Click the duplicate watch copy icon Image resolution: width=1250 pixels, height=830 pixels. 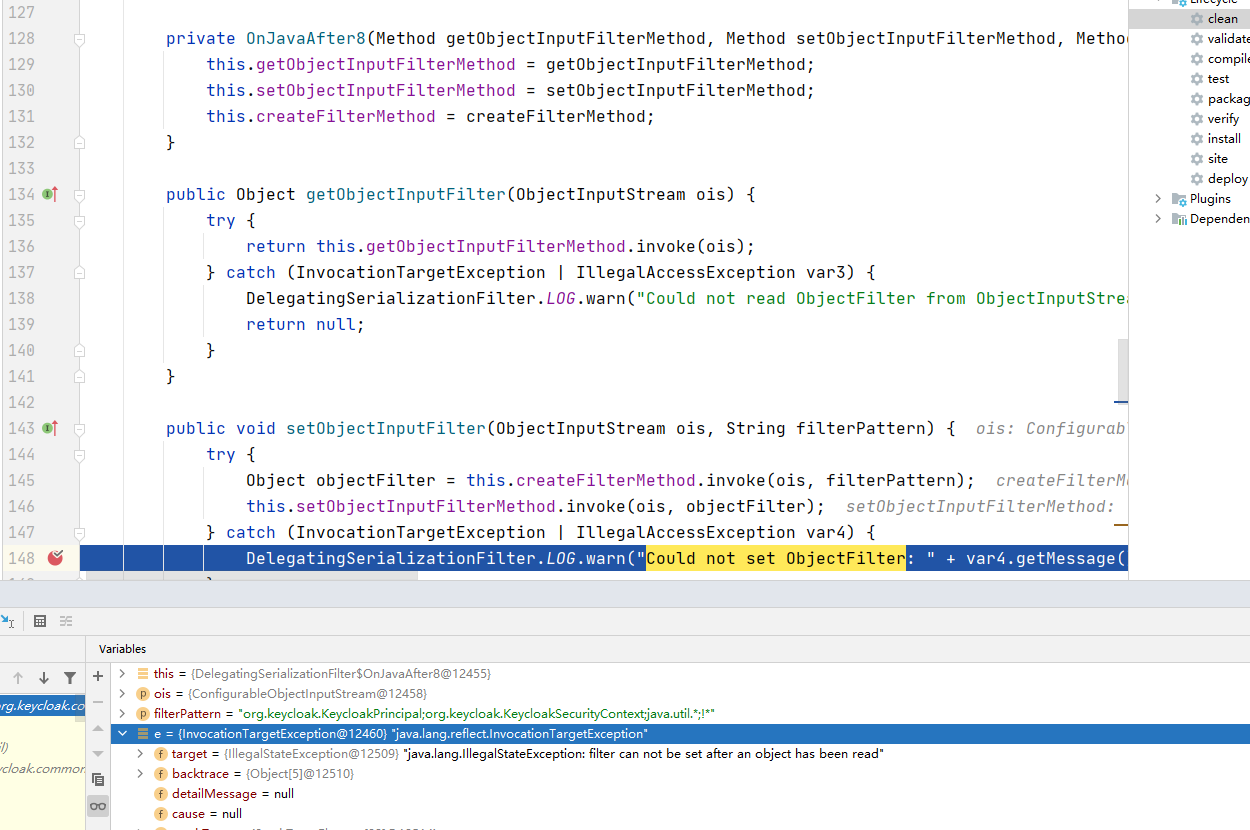(98, 779)
